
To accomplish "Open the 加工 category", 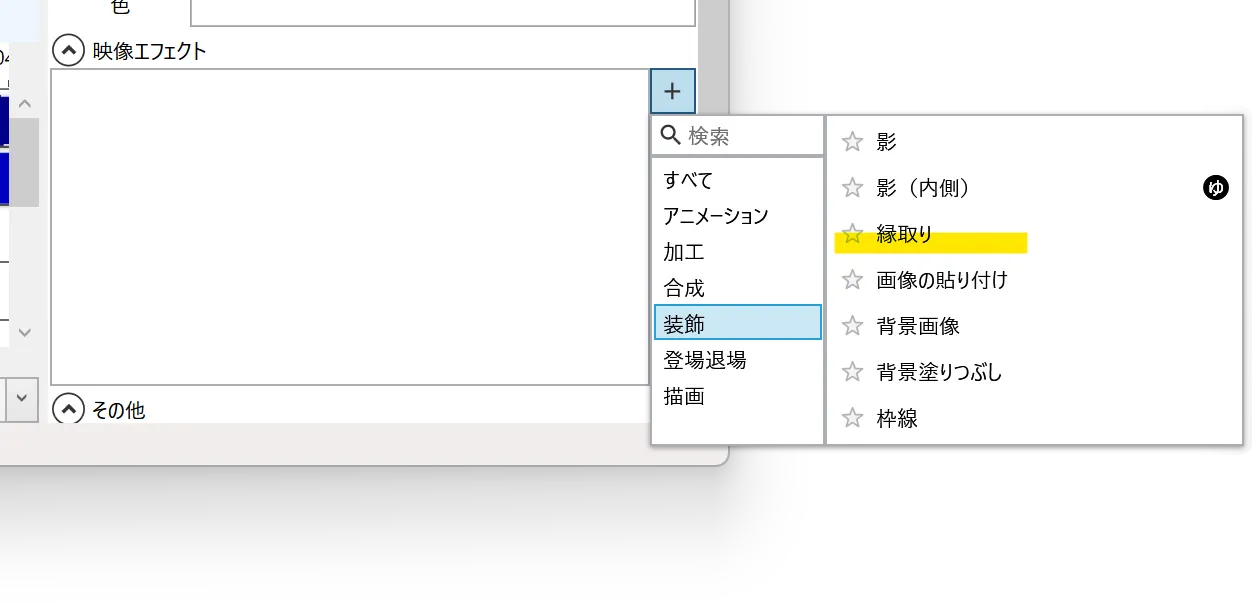I will click(x=738, y=252).
